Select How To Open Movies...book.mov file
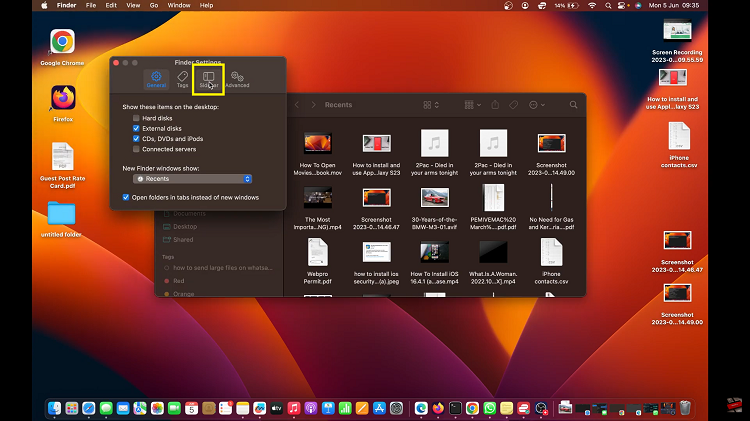 point(318,154)
